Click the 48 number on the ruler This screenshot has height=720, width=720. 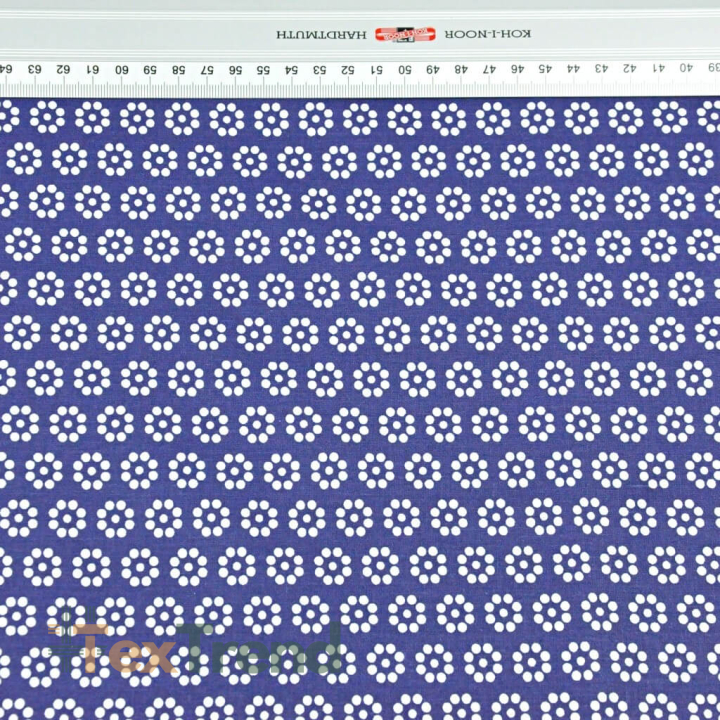click(461, 69)
